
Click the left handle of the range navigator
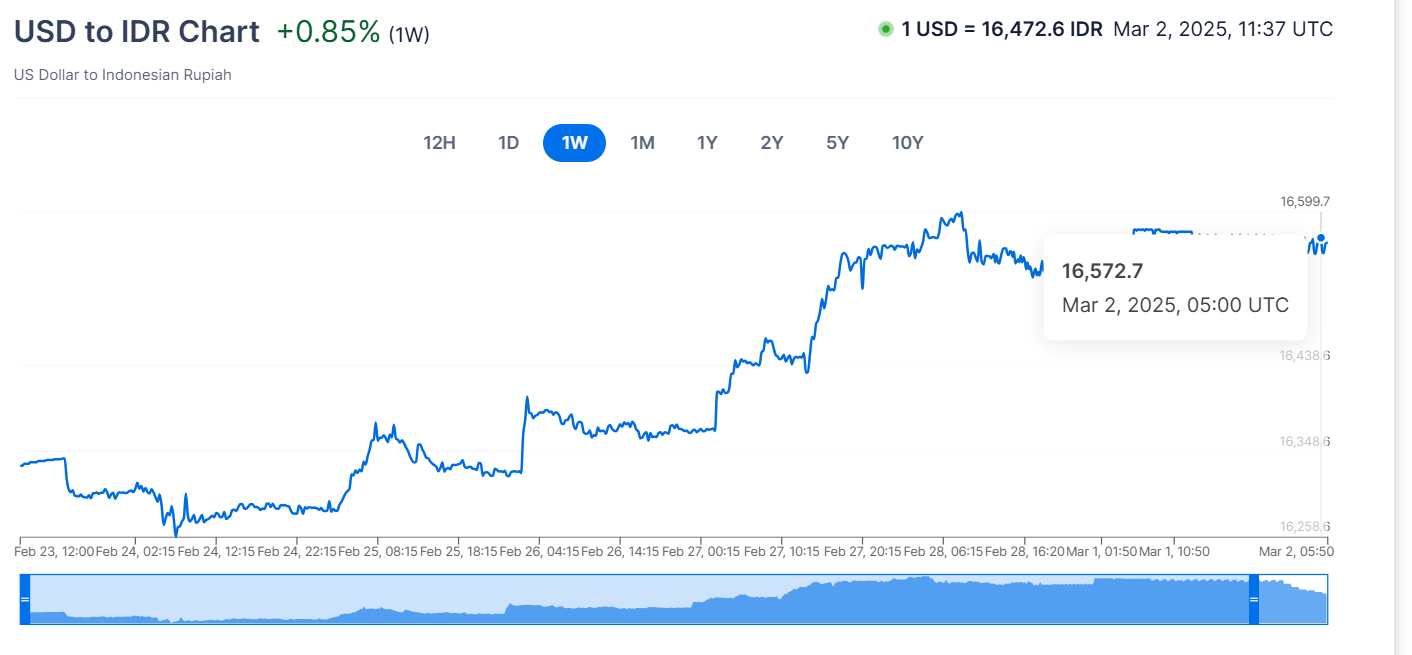25,599
